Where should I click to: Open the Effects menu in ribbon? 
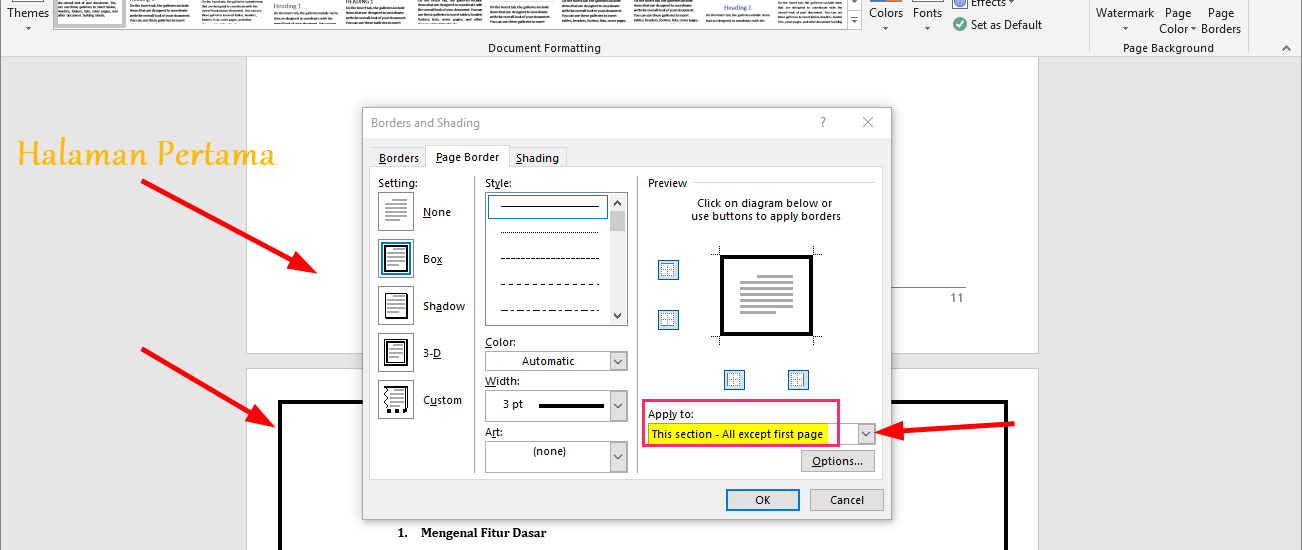984,4
